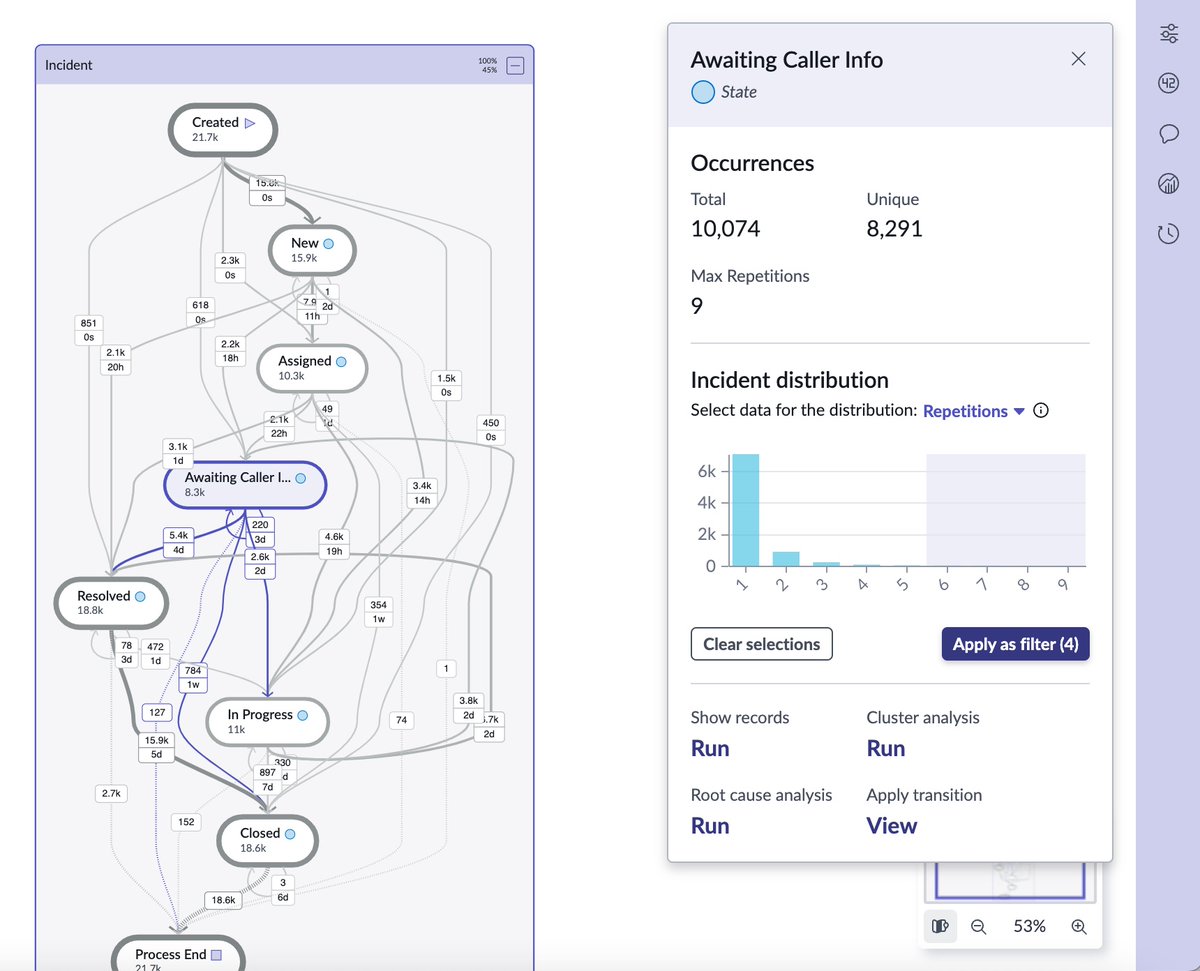This screenshot has width=1200, height=971.
Task: Select the Created node
Action: click(221, 129)
